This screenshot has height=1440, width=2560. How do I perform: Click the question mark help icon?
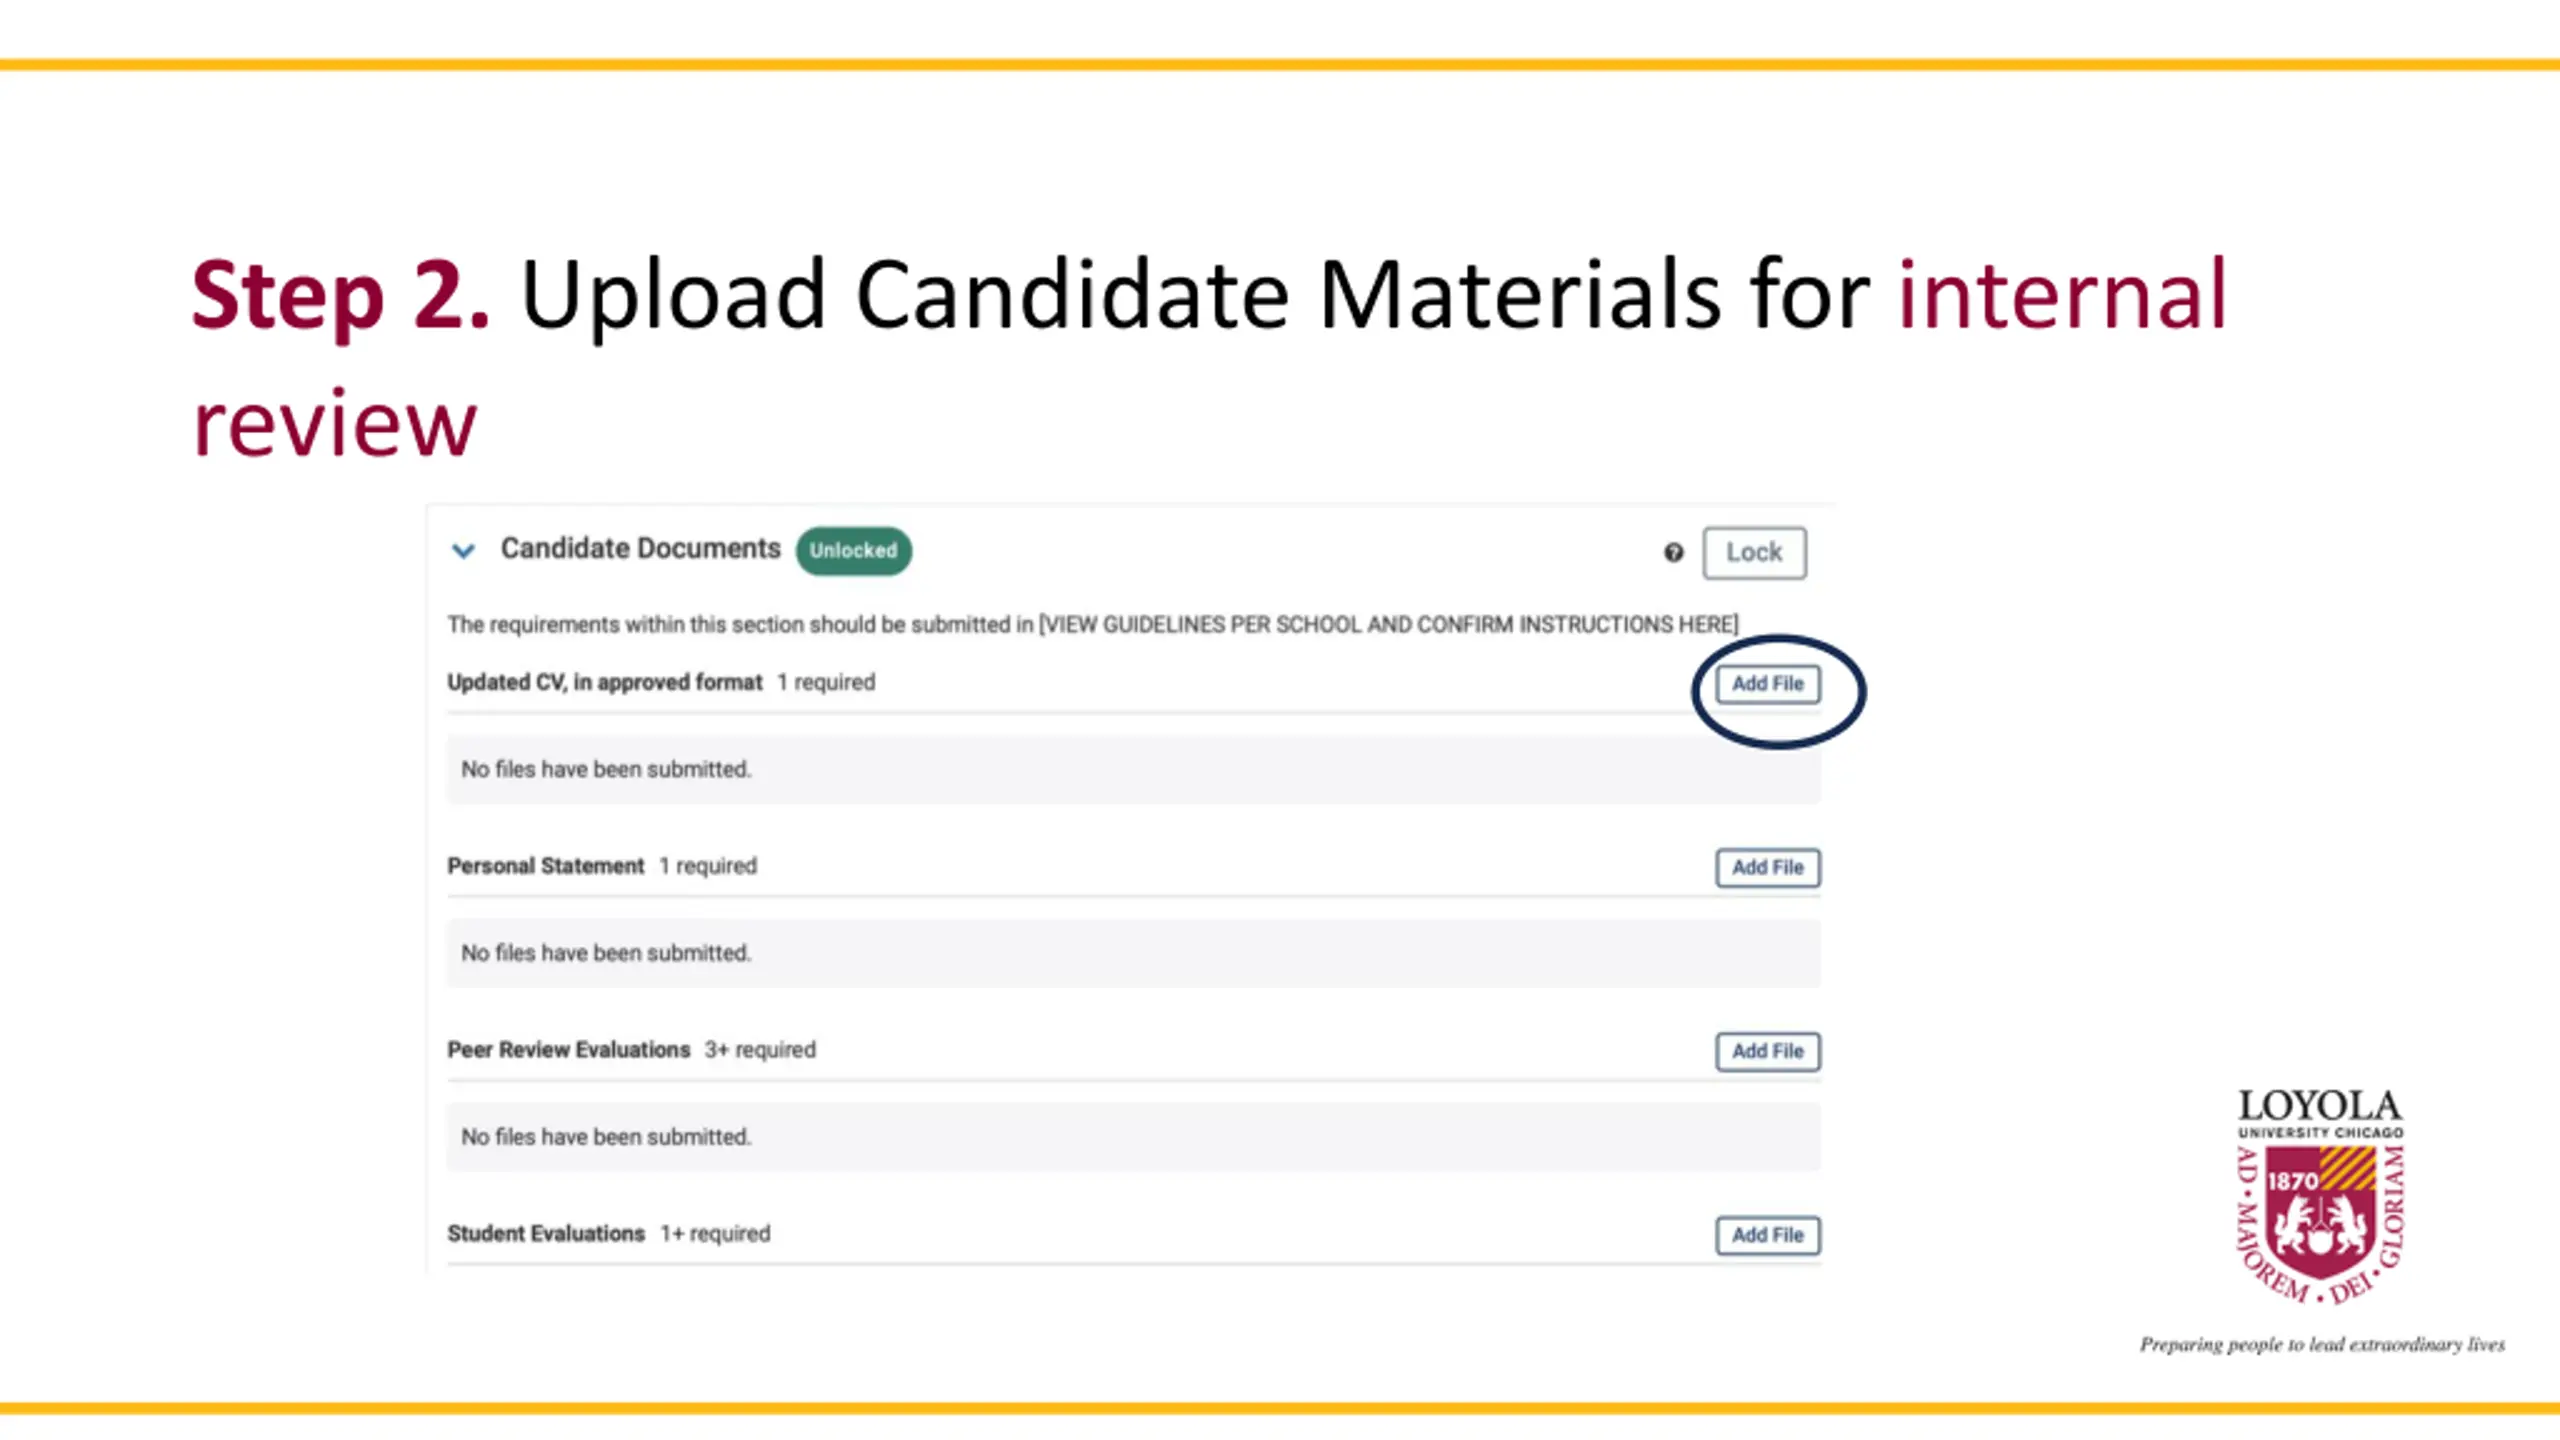tap(1673, 552)
